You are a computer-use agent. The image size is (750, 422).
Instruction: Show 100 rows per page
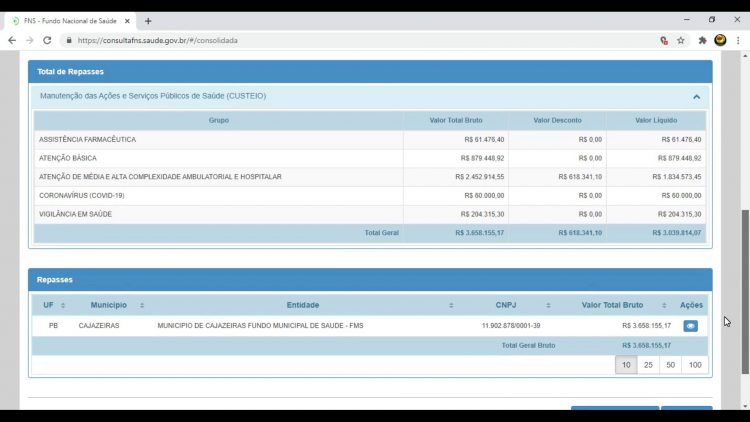(x=695, y=365)
